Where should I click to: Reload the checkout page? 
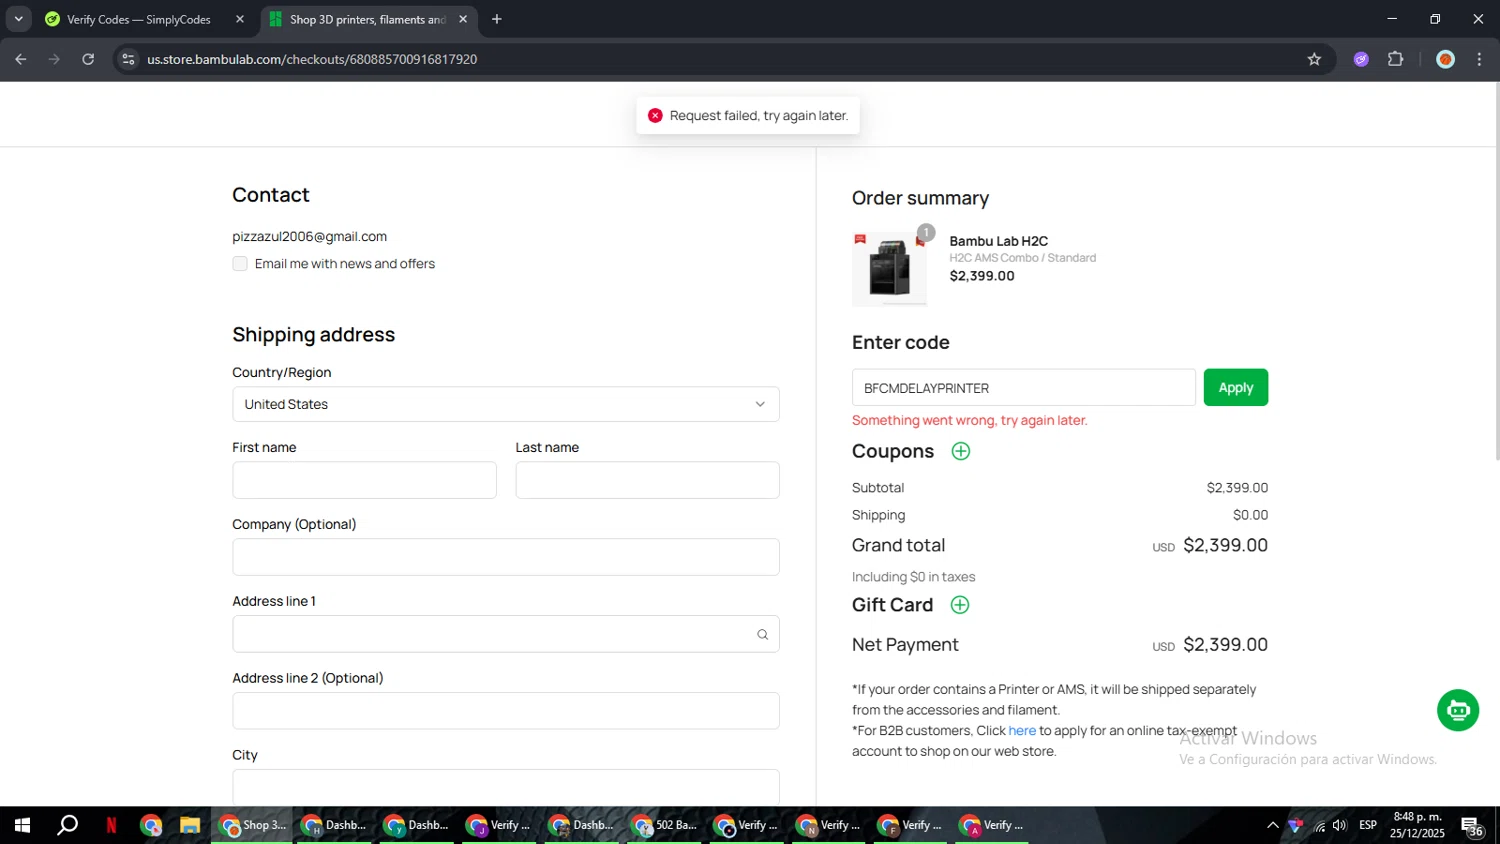pos(88,59)
